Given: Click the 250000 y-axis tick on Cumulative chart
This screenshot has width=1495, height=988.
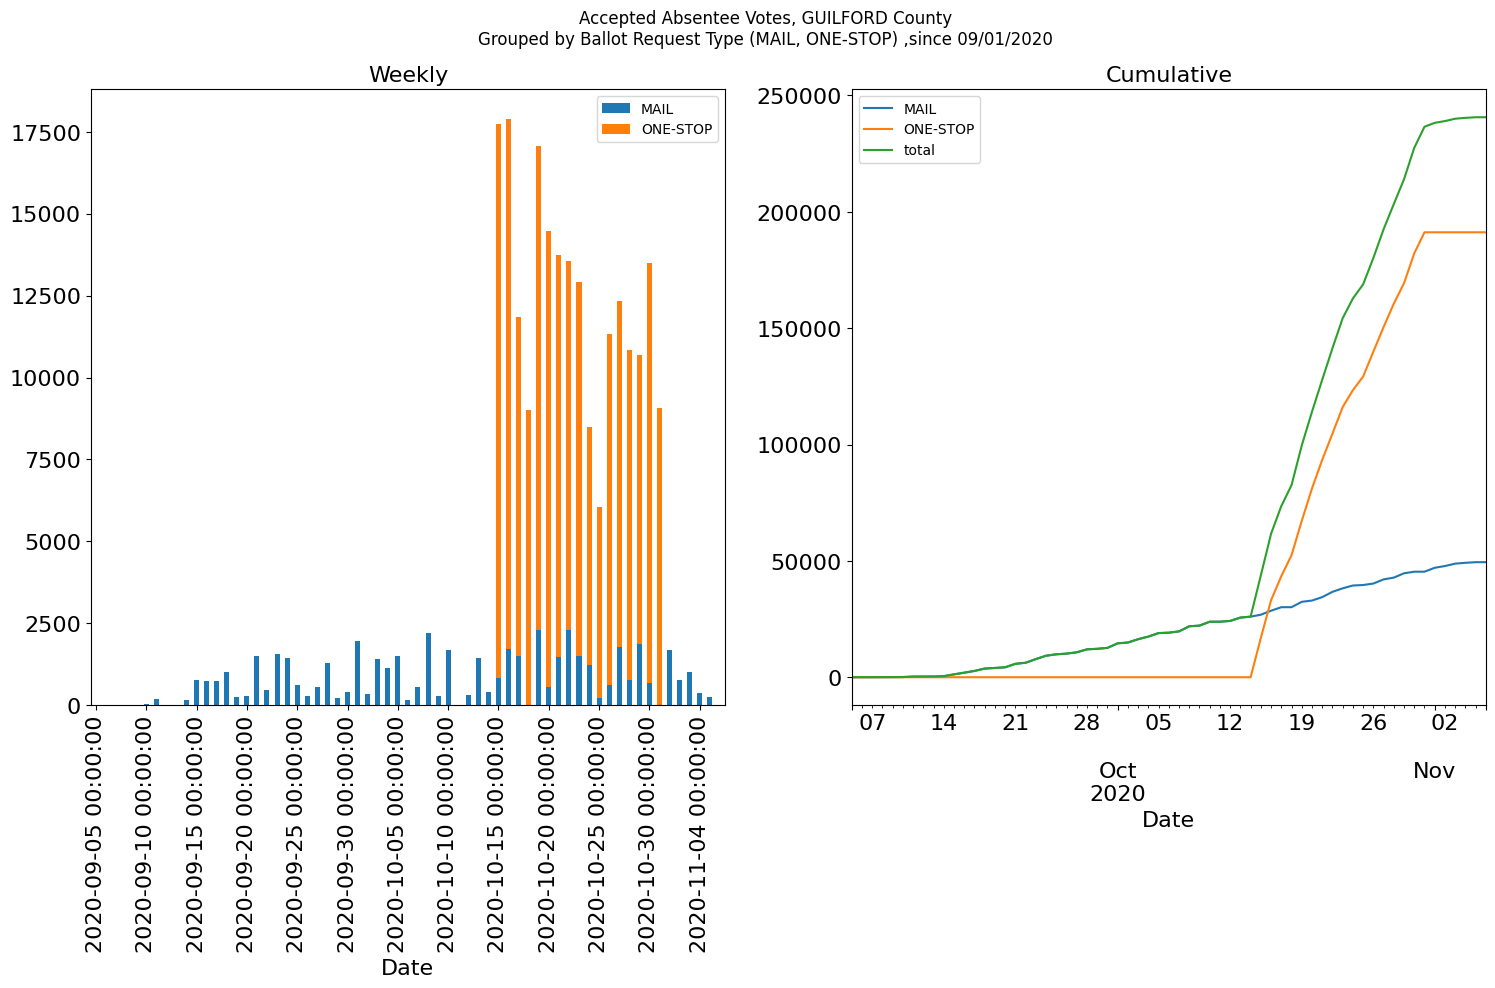Looking at the screenshot, I should 798,96.
